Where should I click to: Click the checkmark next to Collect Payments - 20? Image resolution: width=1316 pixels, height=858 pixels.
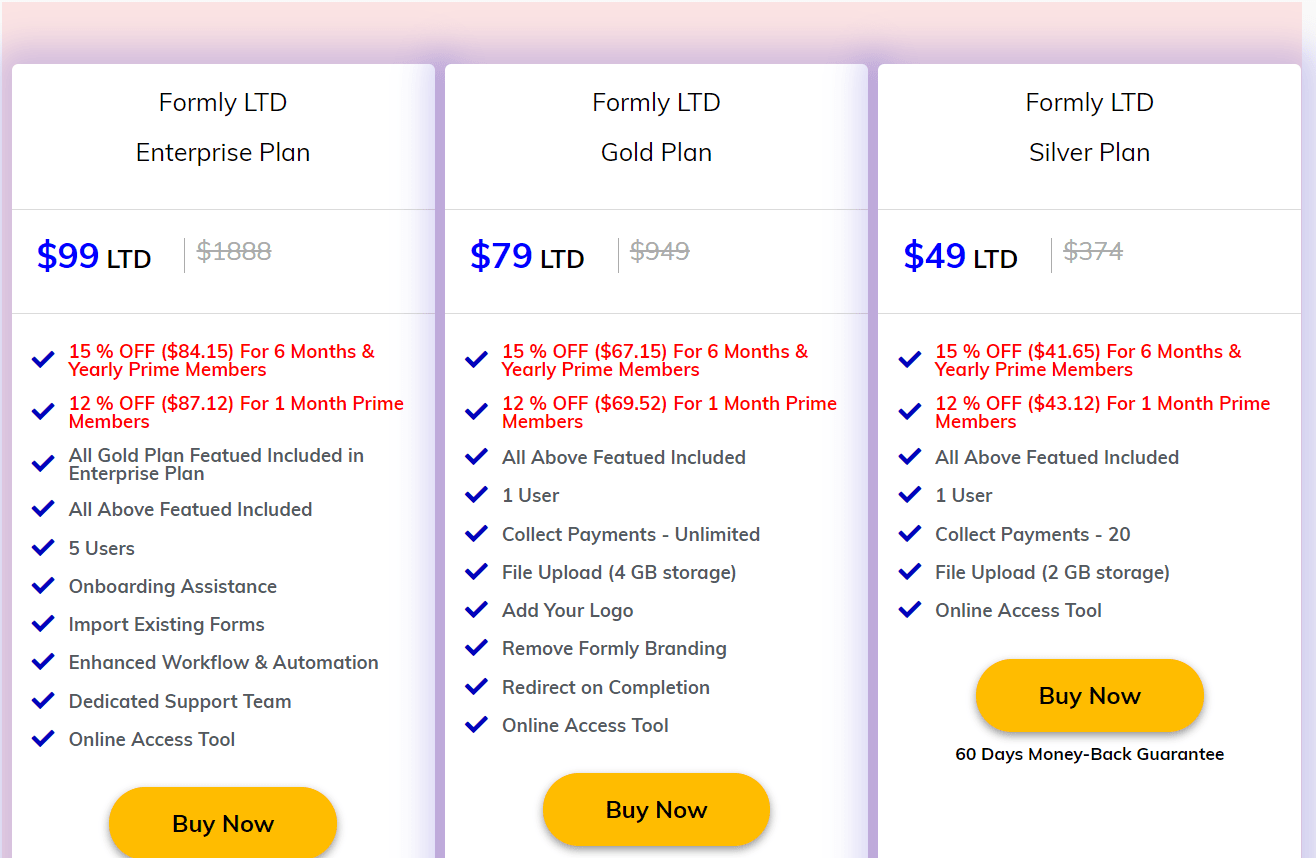pos(909,533)
